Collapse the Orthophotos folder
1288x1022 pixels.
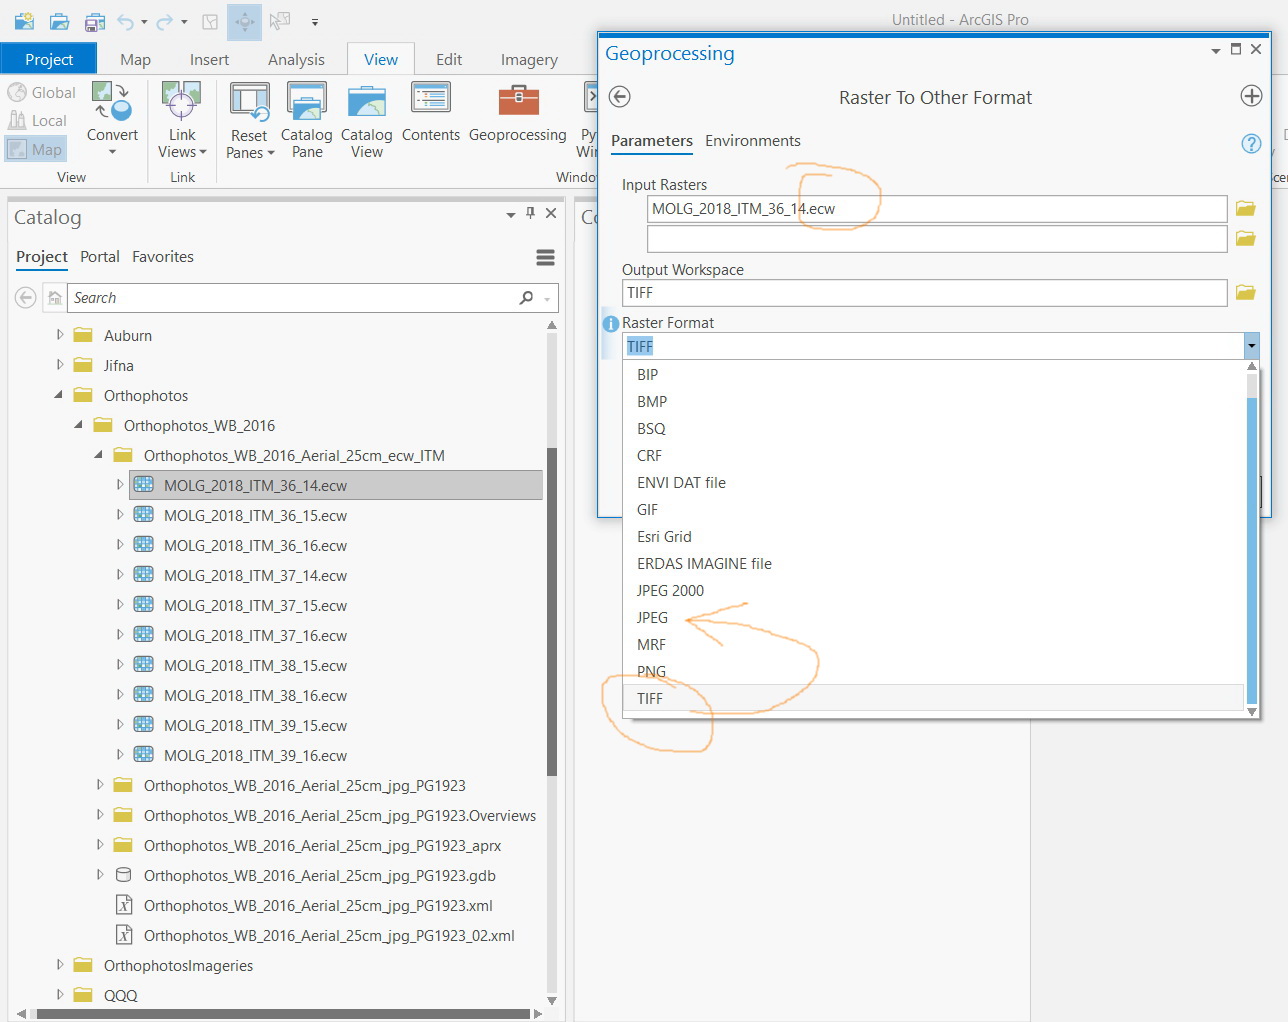click(x=59, y=395)
